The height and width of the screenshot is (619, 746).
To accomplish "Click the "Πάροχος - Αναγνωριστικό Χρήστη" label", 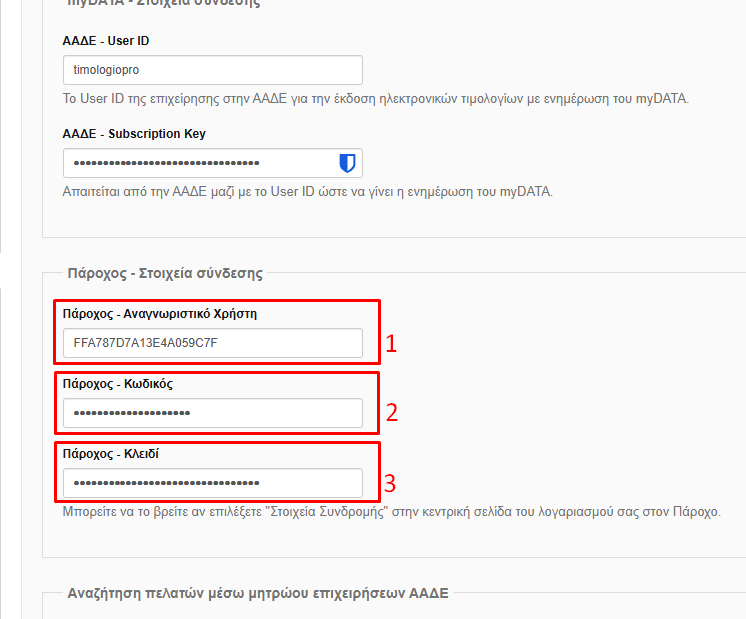I will tap(160, 314).
